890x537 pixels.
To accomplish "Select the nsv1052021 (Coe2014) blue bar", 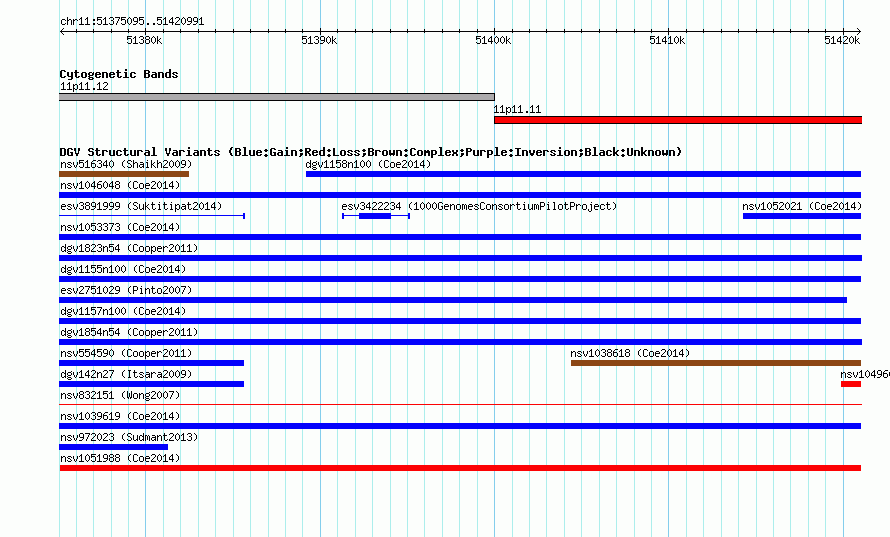I will 802,216.
